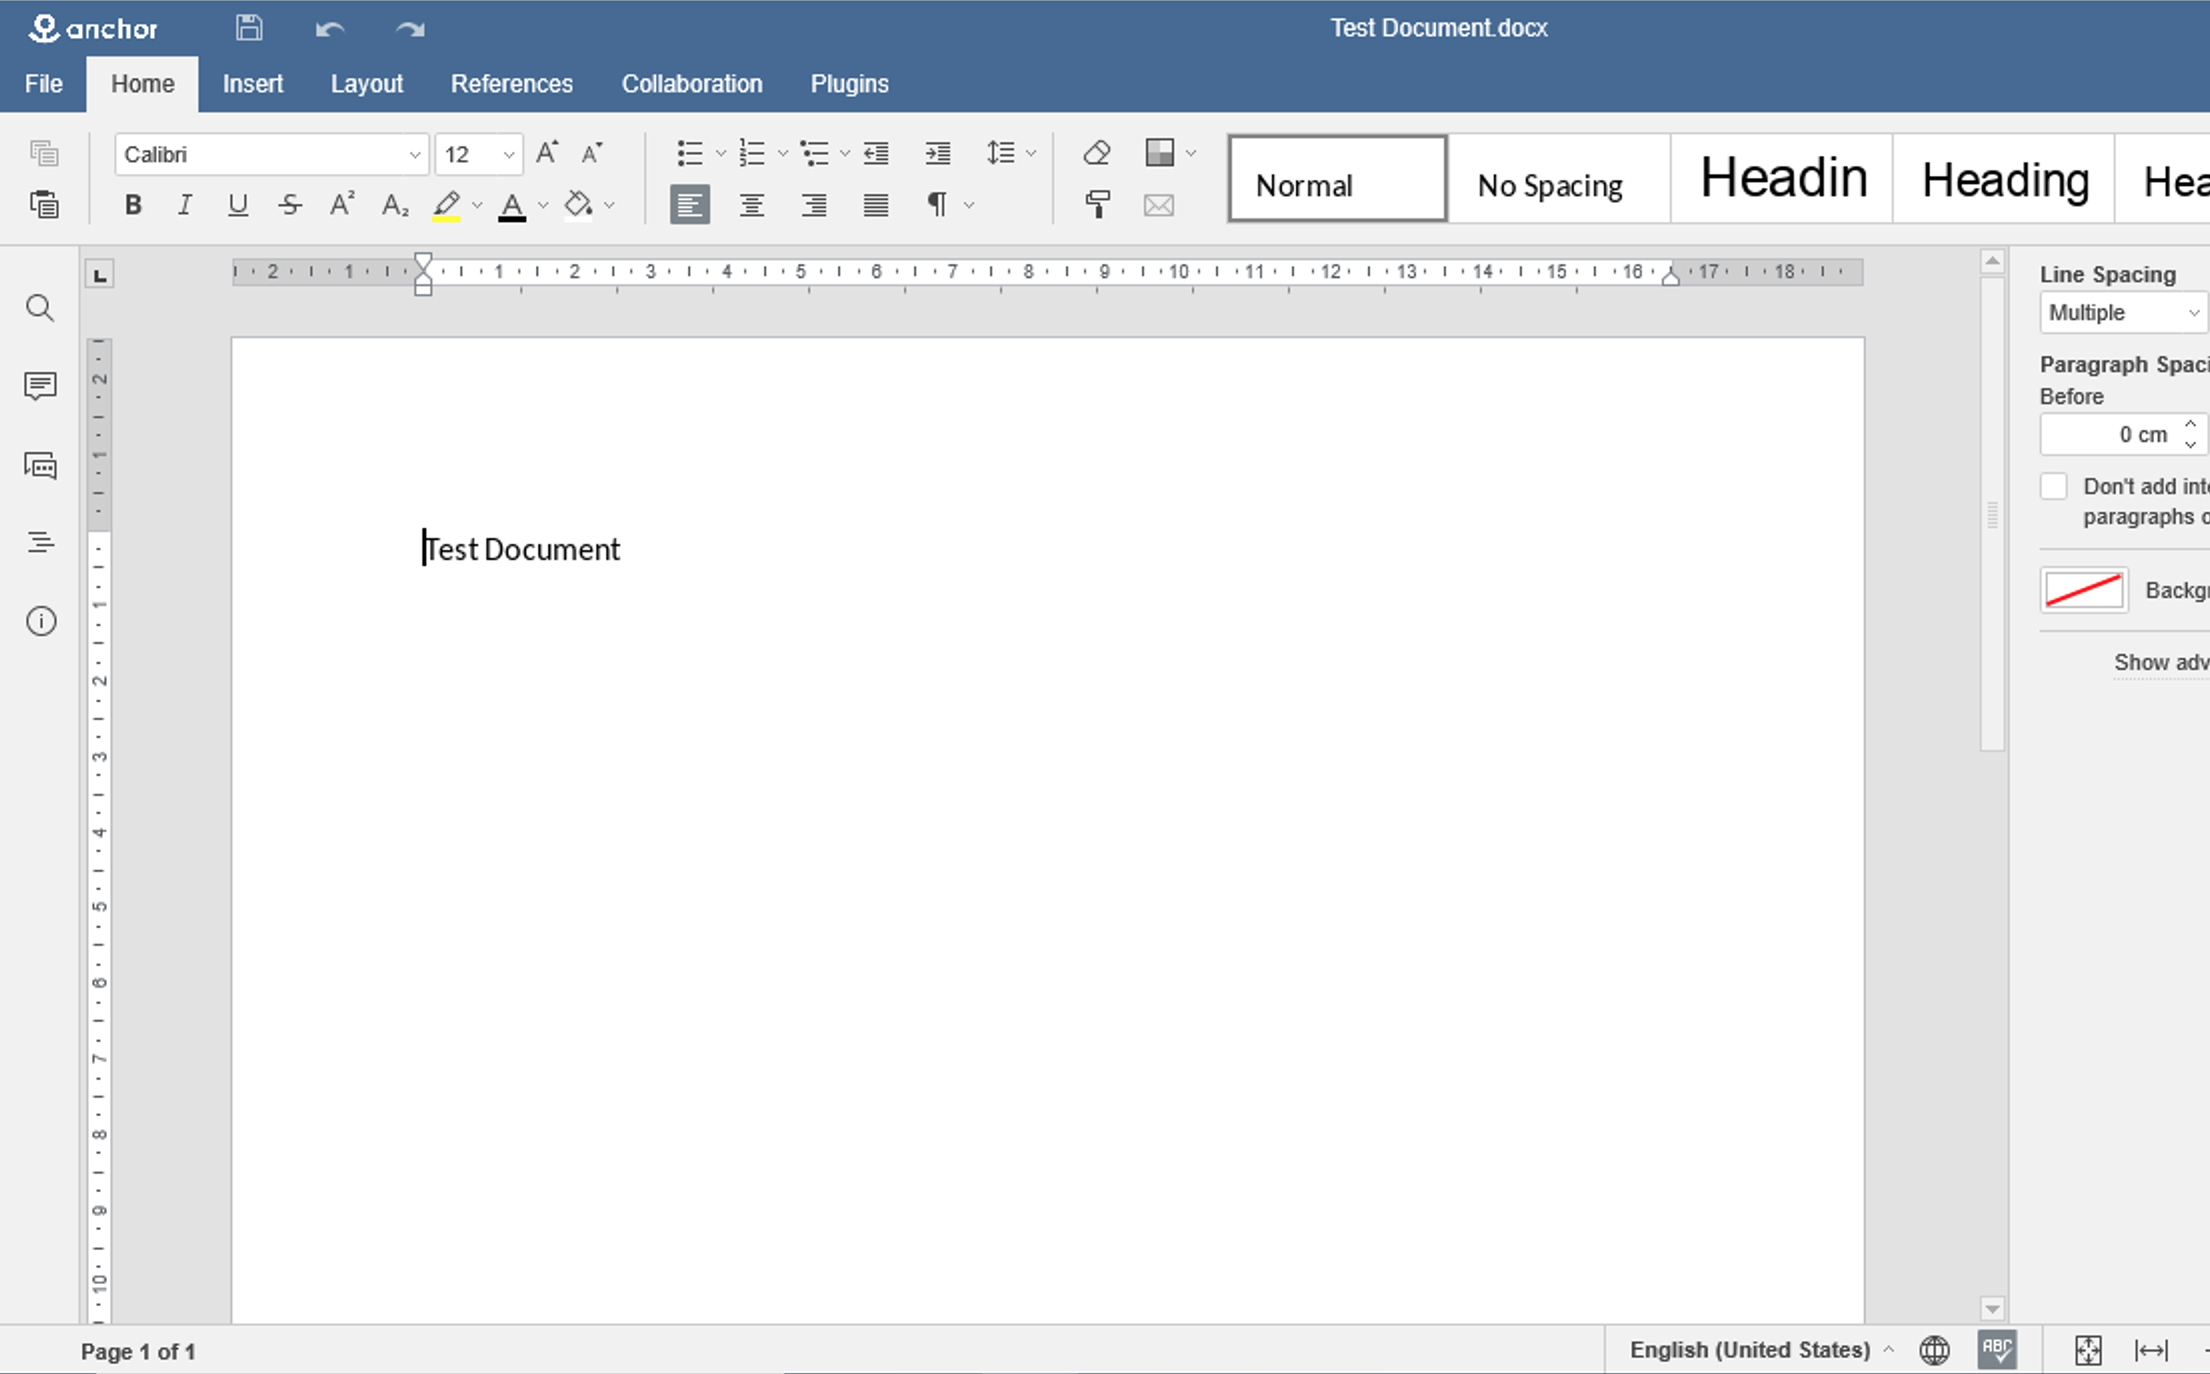Viewport: 2210px width, 1374px height.
Task: Expand the font size dropdown
Action: tap(508, 154)
